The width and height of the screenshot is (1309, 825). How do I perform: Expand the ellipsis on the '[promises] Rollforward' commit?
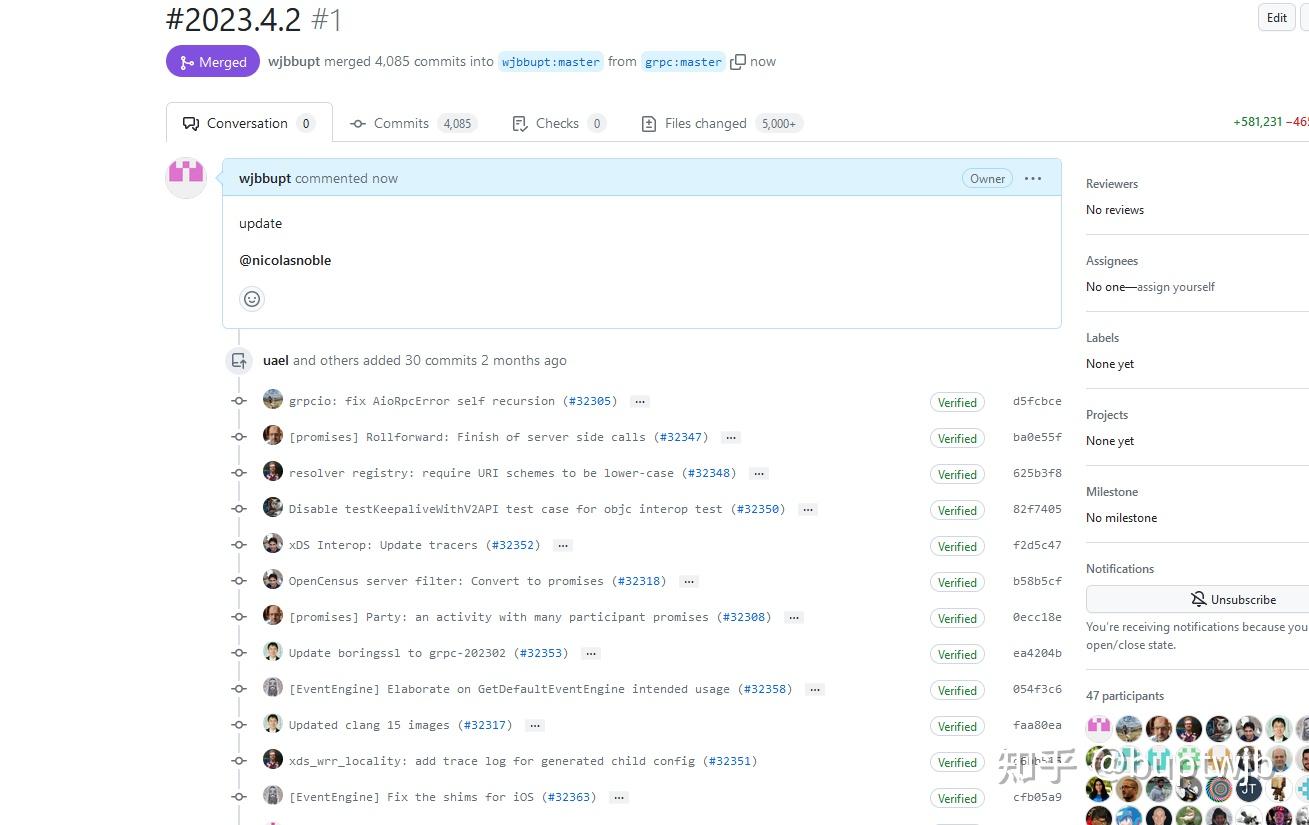[730, 437]
